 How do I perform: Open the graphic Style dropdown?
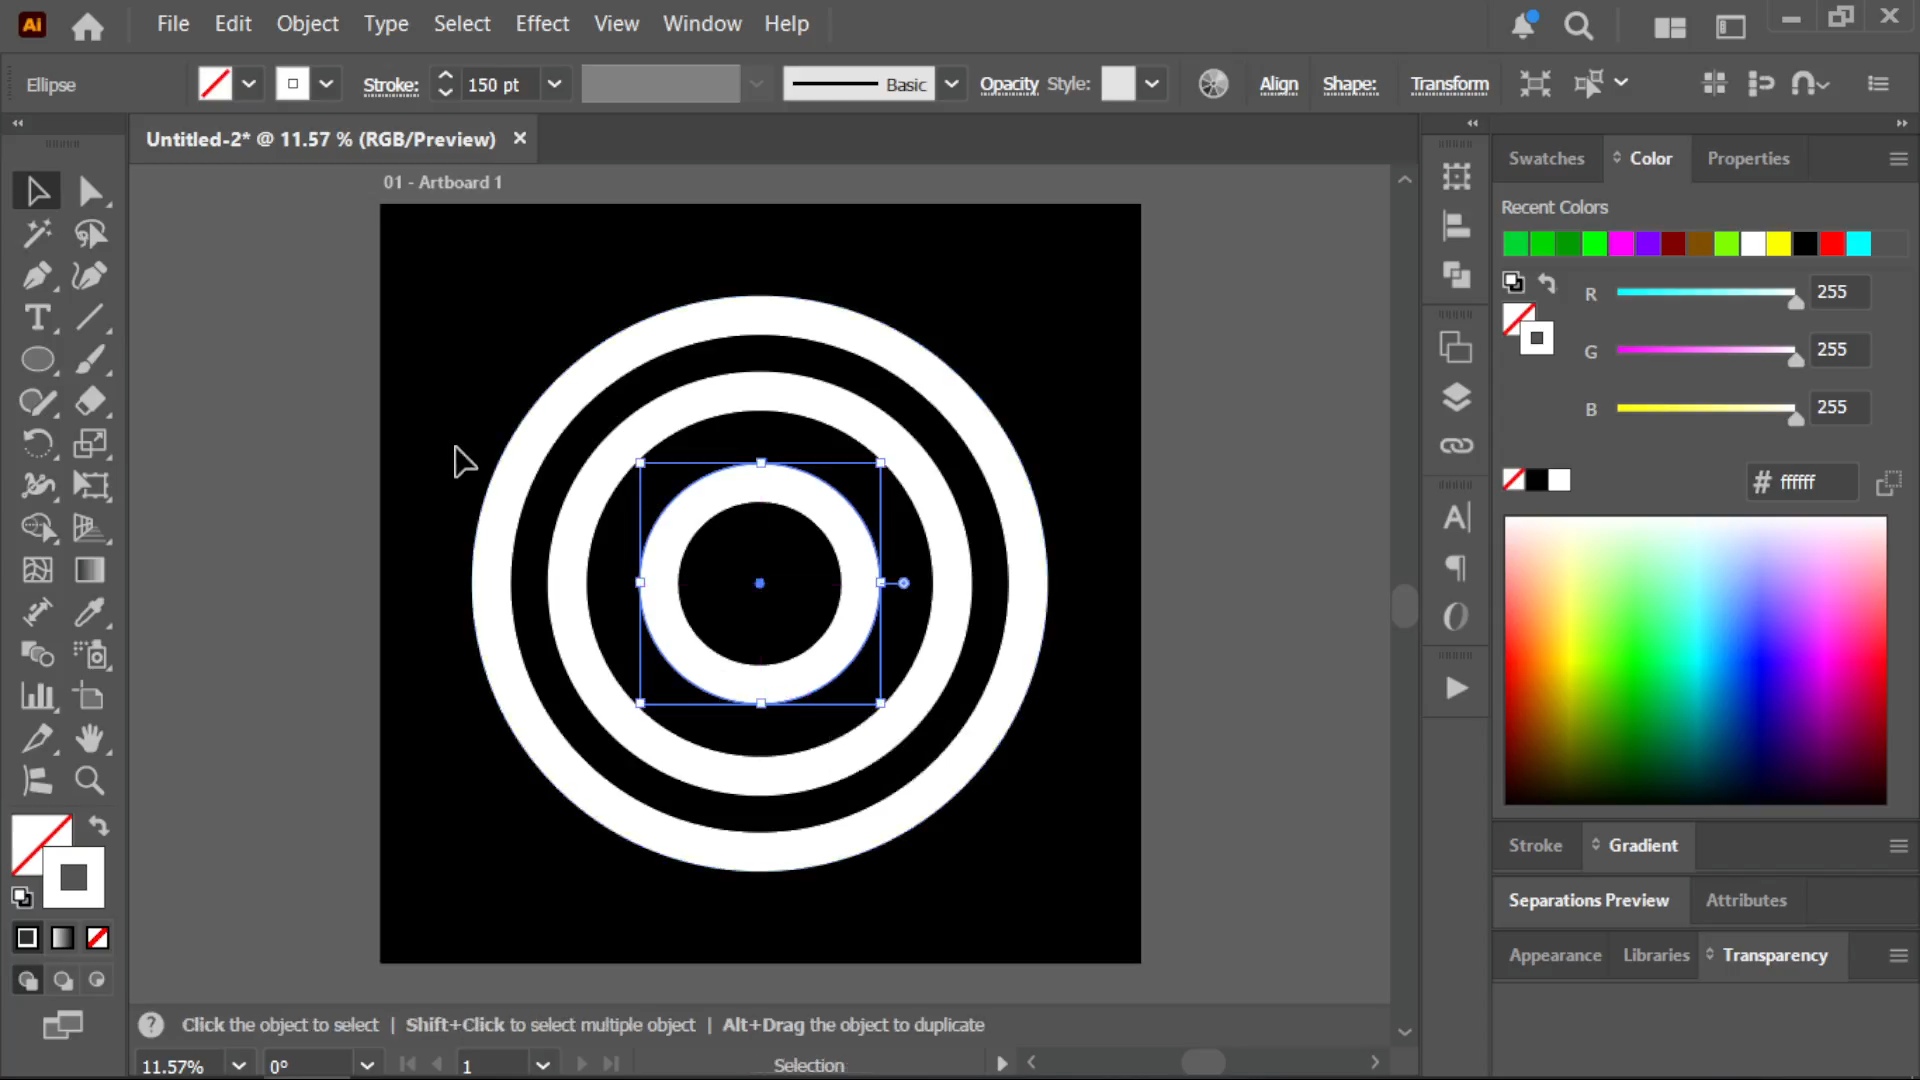1152,84
